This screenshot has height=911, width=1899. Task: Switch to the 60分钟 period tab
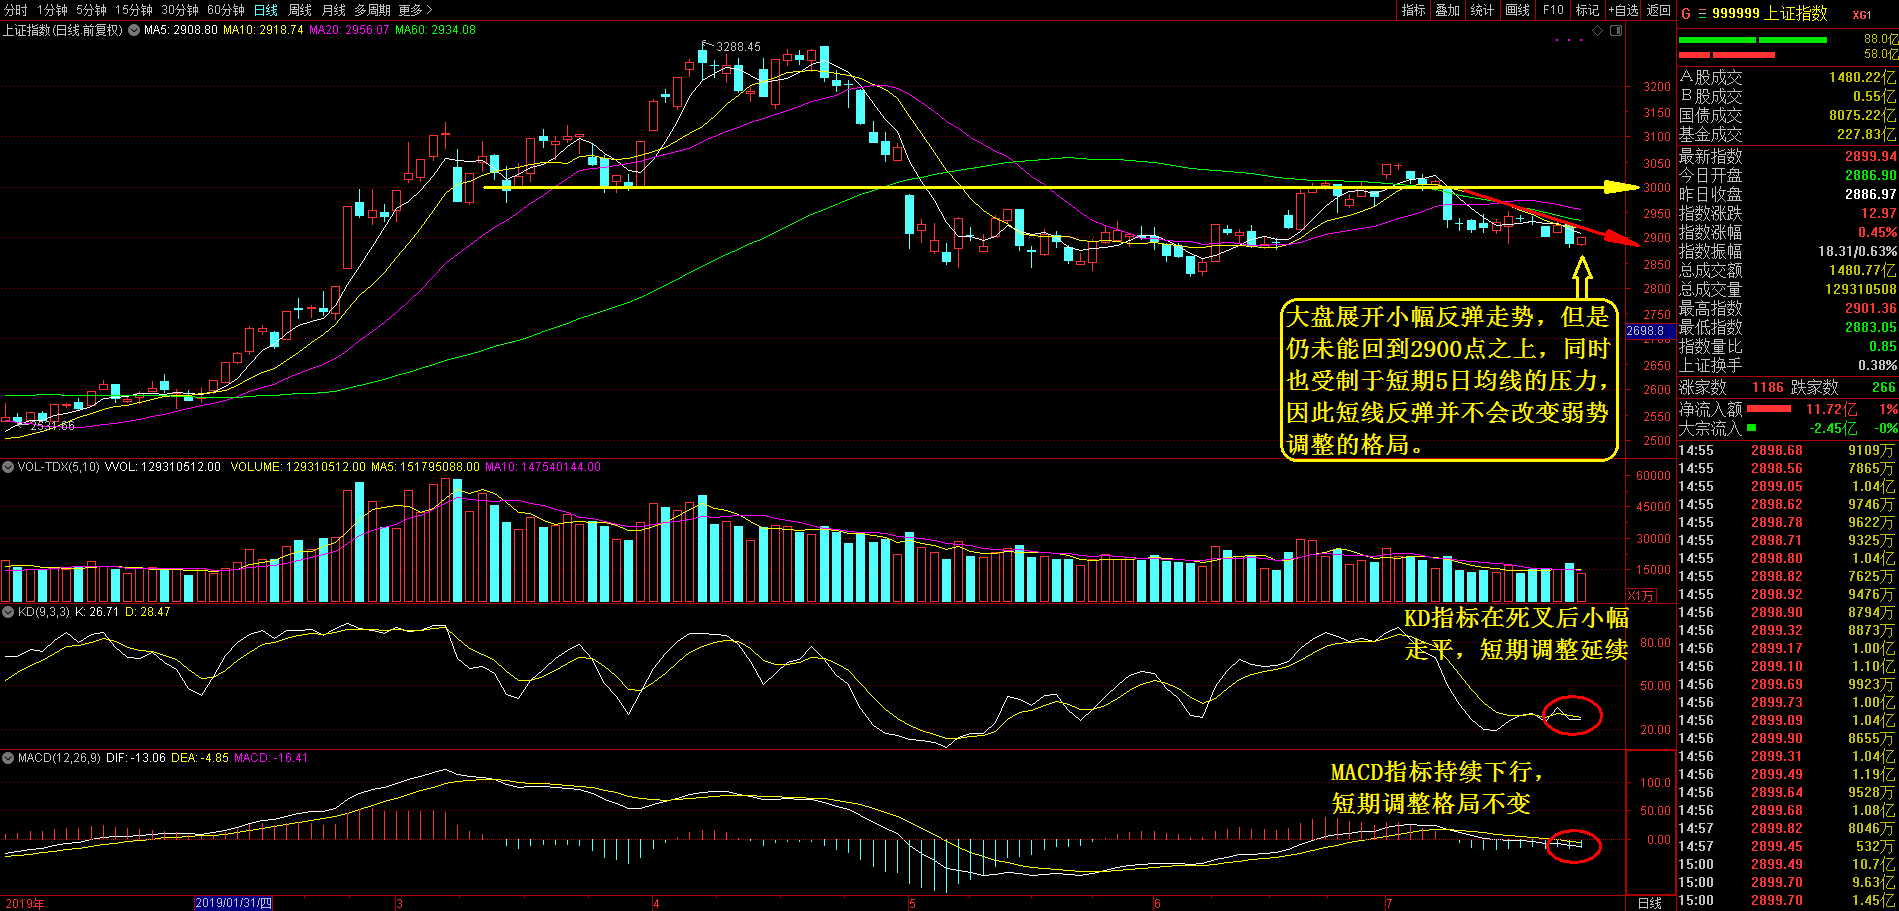pyautogui.click(x=226, y=10)
